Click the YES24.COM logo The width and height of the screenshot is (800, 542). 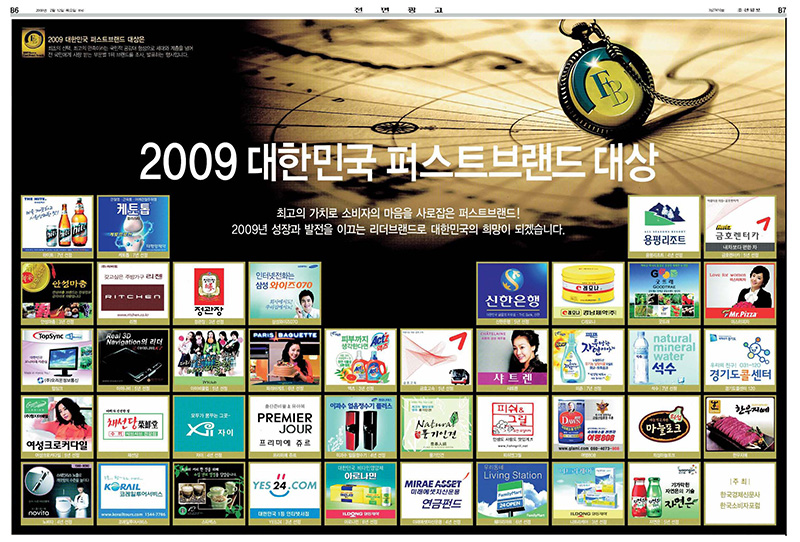(286, 488)
